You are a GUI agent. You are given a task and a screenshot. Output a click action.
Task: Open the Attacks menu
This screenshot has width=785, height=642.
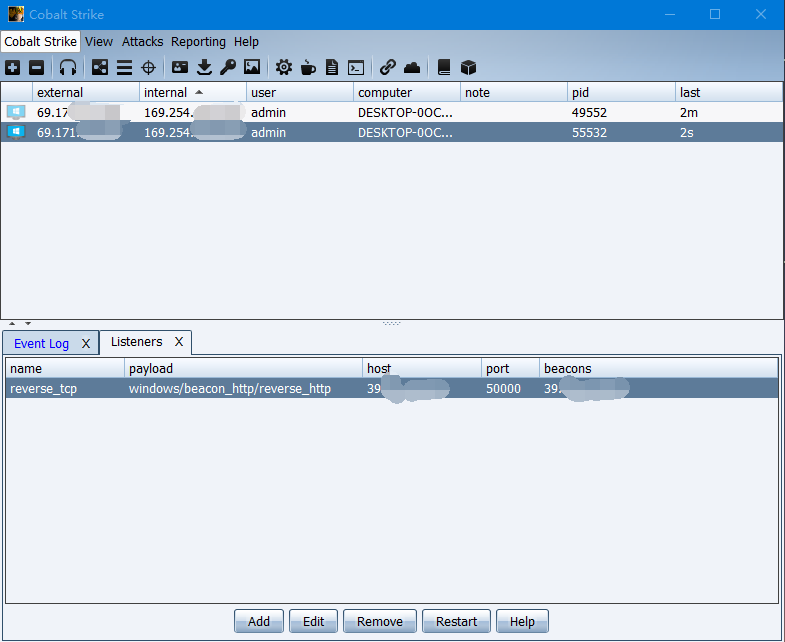point(142,42)
